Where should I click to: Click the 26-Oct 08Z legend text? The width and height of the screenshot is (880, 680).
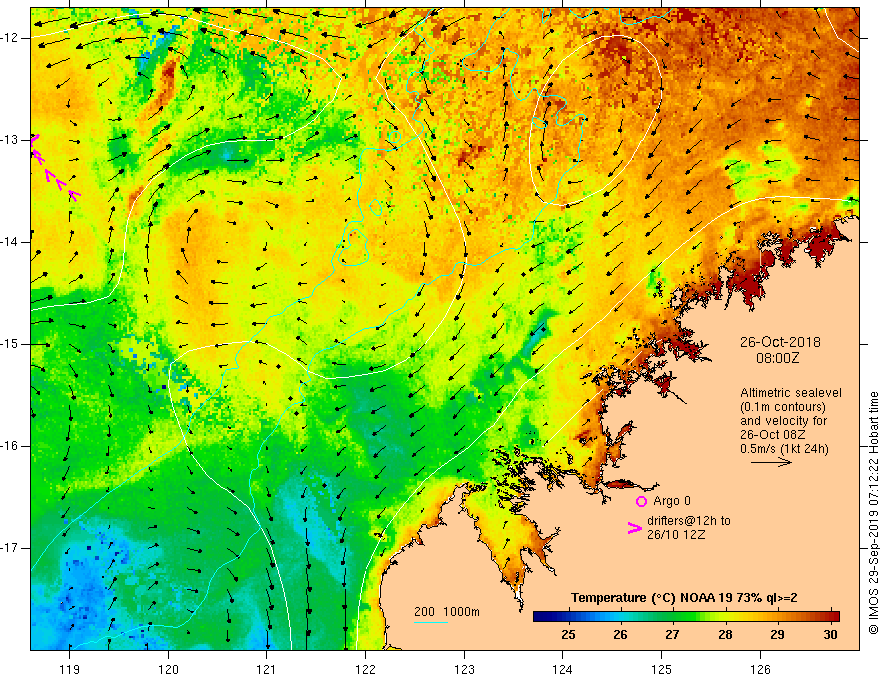[773, 435]
